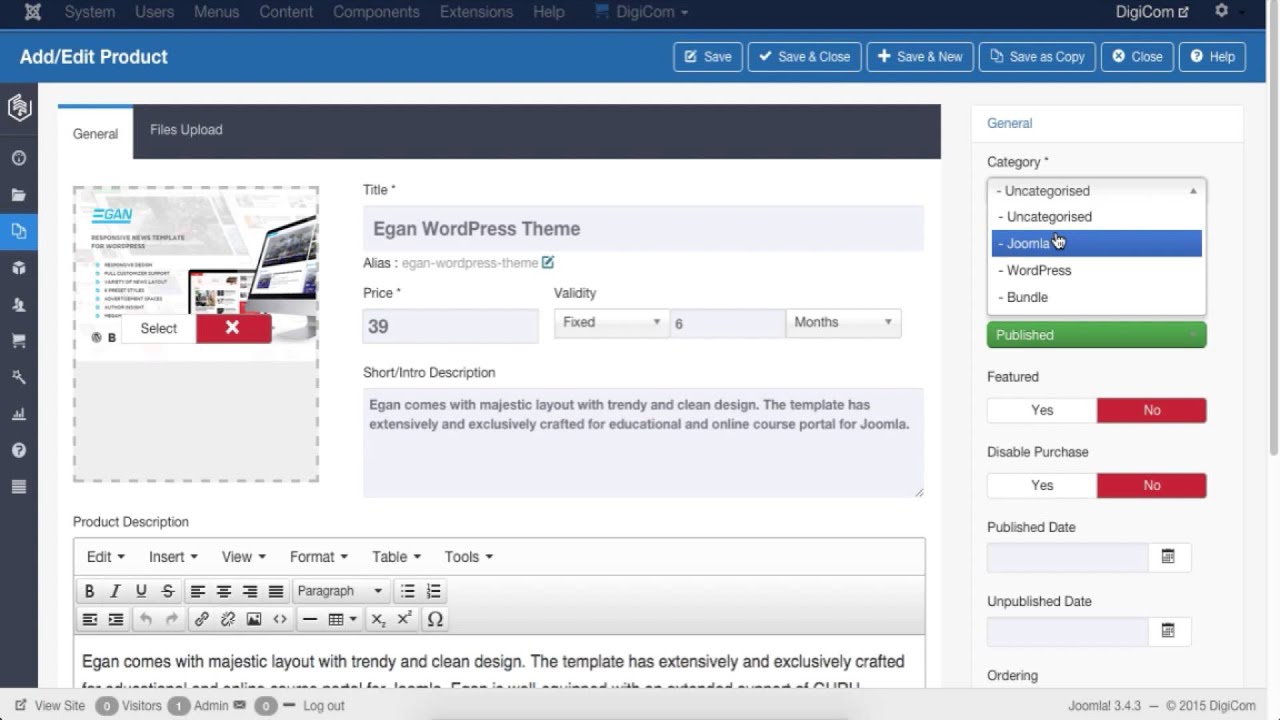Set Featured to No
The width and height of the screenshot is (1280, 720).
click(x=1152, y=410)
